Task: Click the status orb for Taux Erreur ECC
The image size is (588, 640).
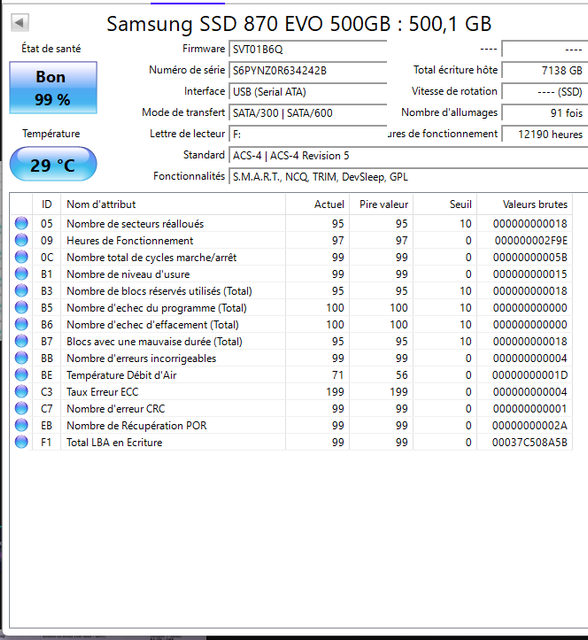Action: tap(21, 391)
